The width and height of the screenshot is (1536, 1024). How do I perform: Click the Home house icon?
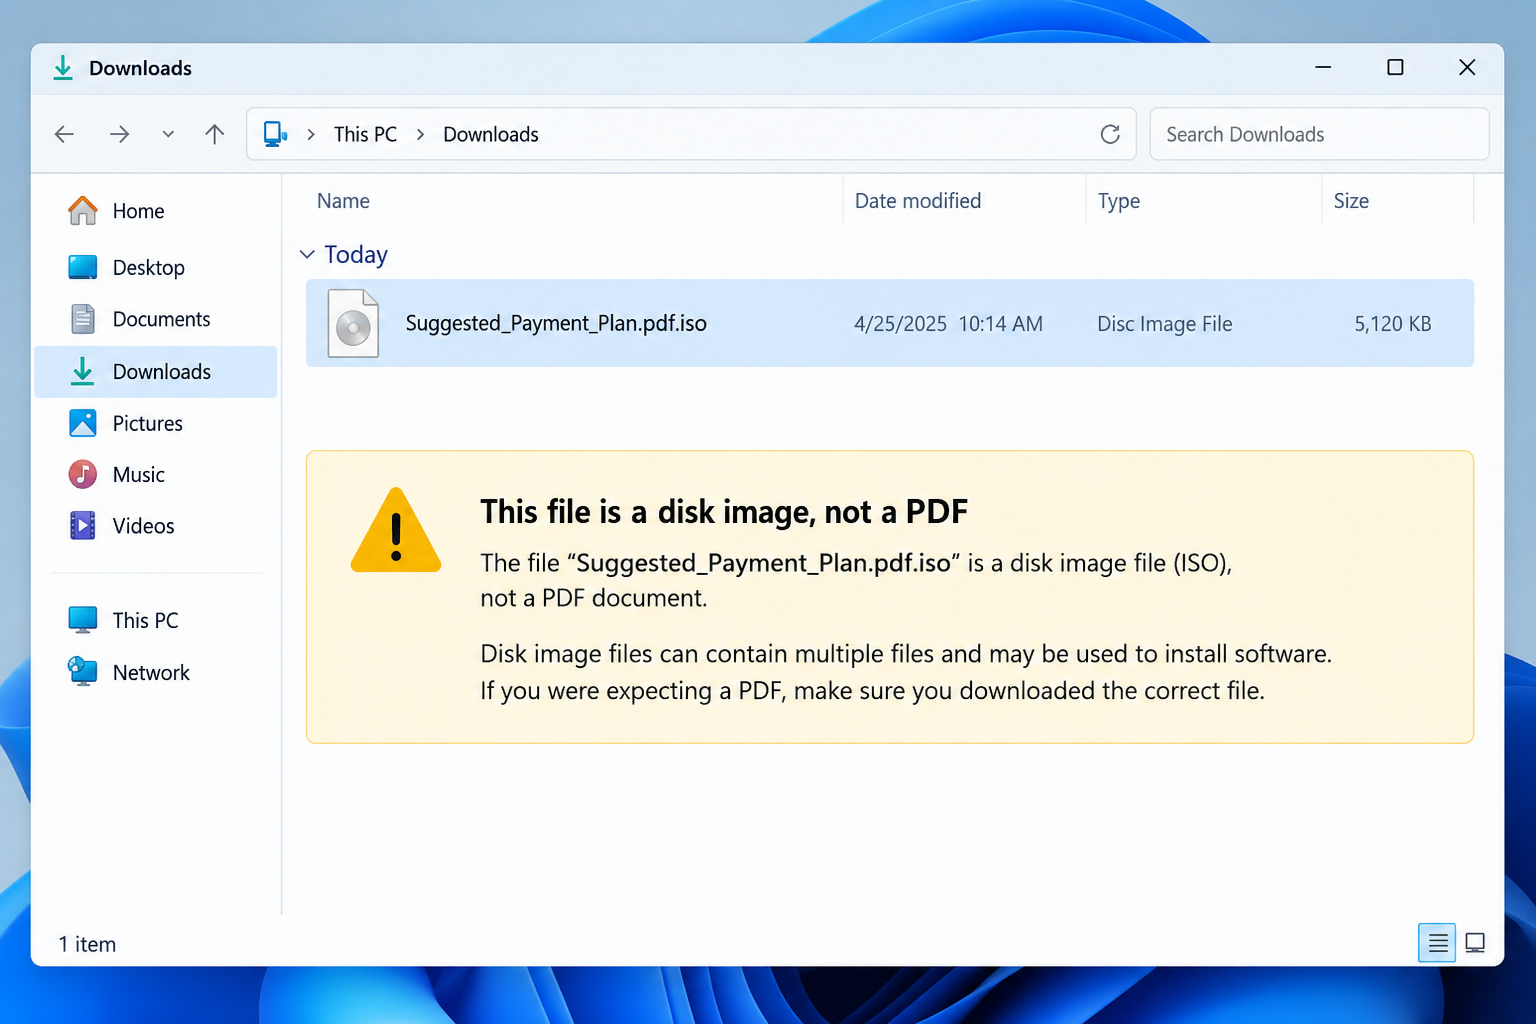tap(83, 211)
